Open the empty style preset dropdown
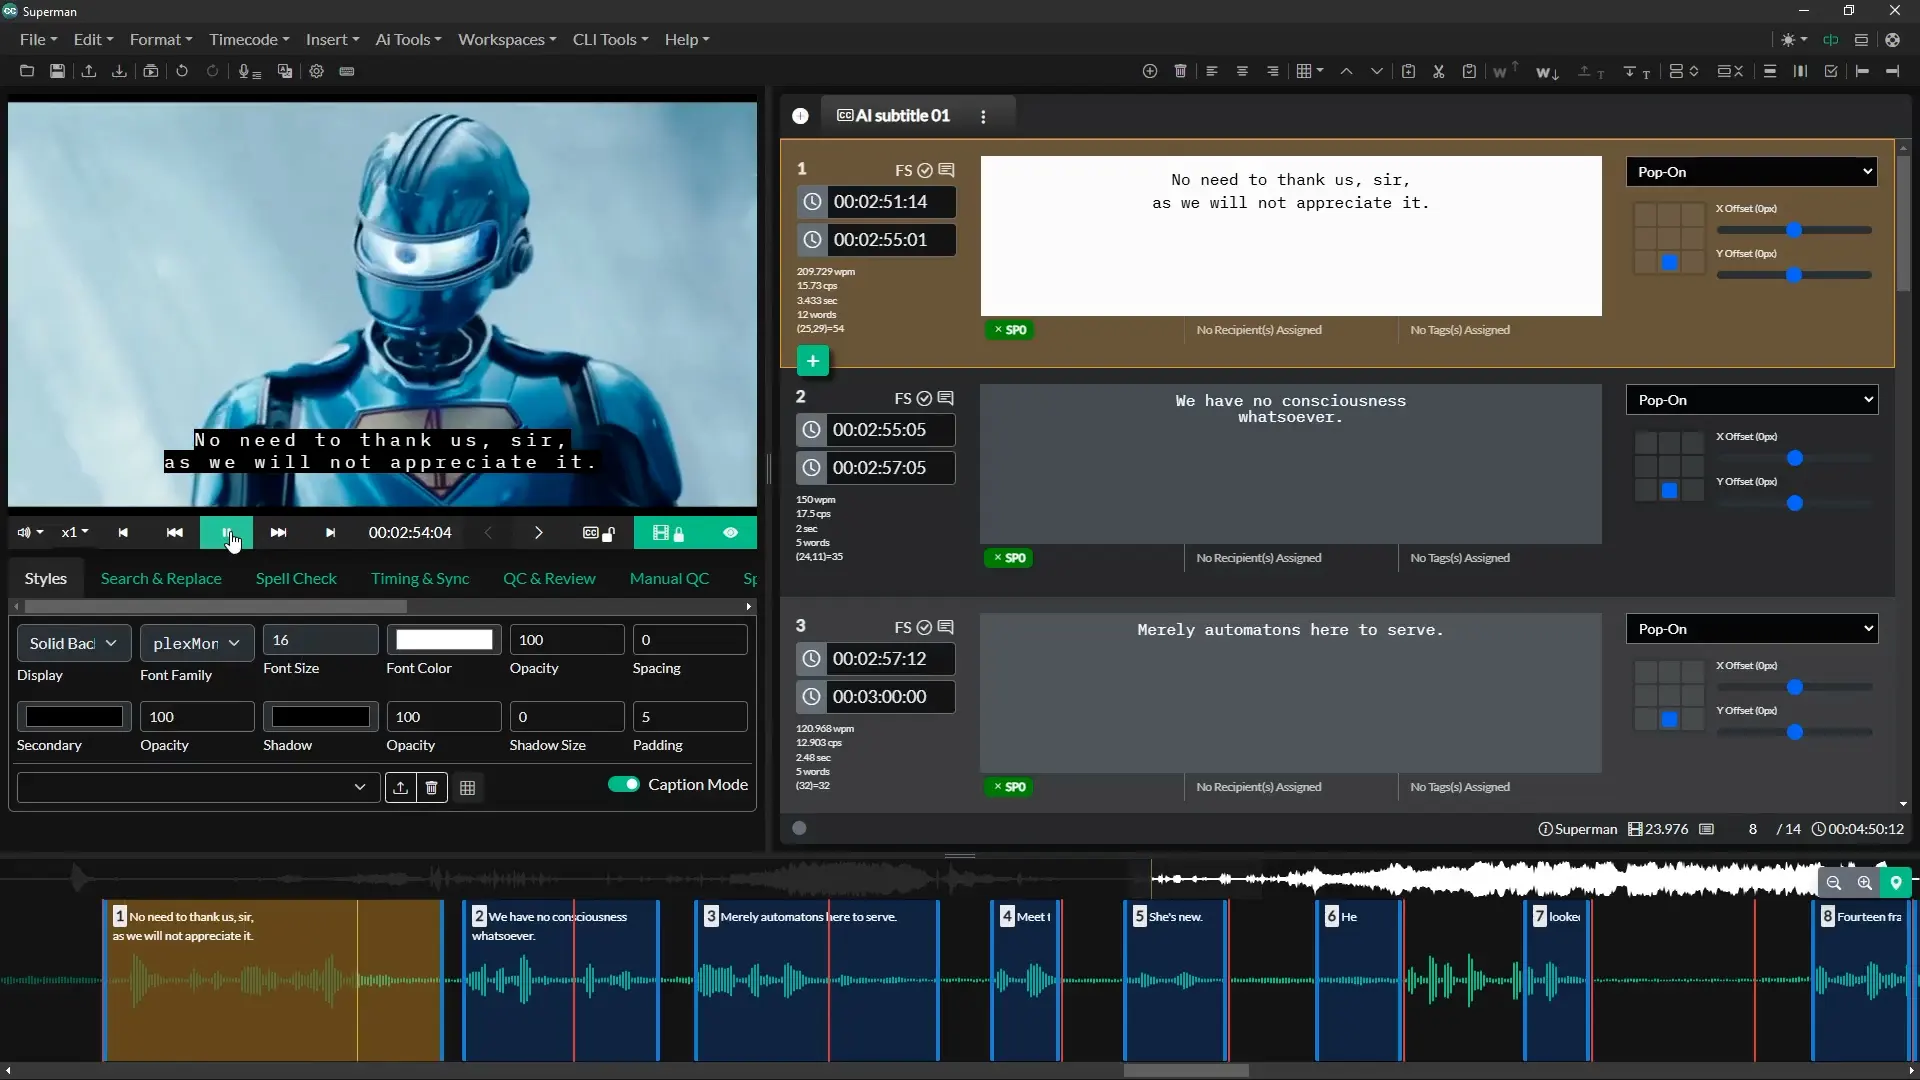 click(x=198, y=787)
